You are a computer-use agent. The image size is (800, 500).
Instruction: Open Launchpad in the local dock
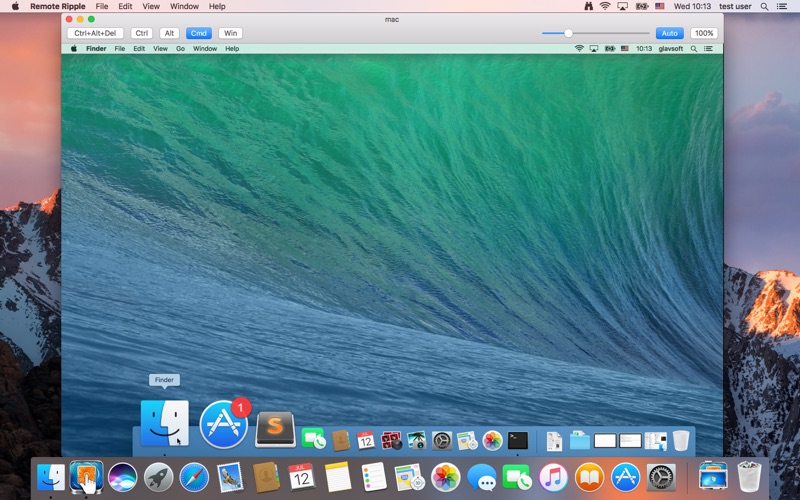[158, 478]
